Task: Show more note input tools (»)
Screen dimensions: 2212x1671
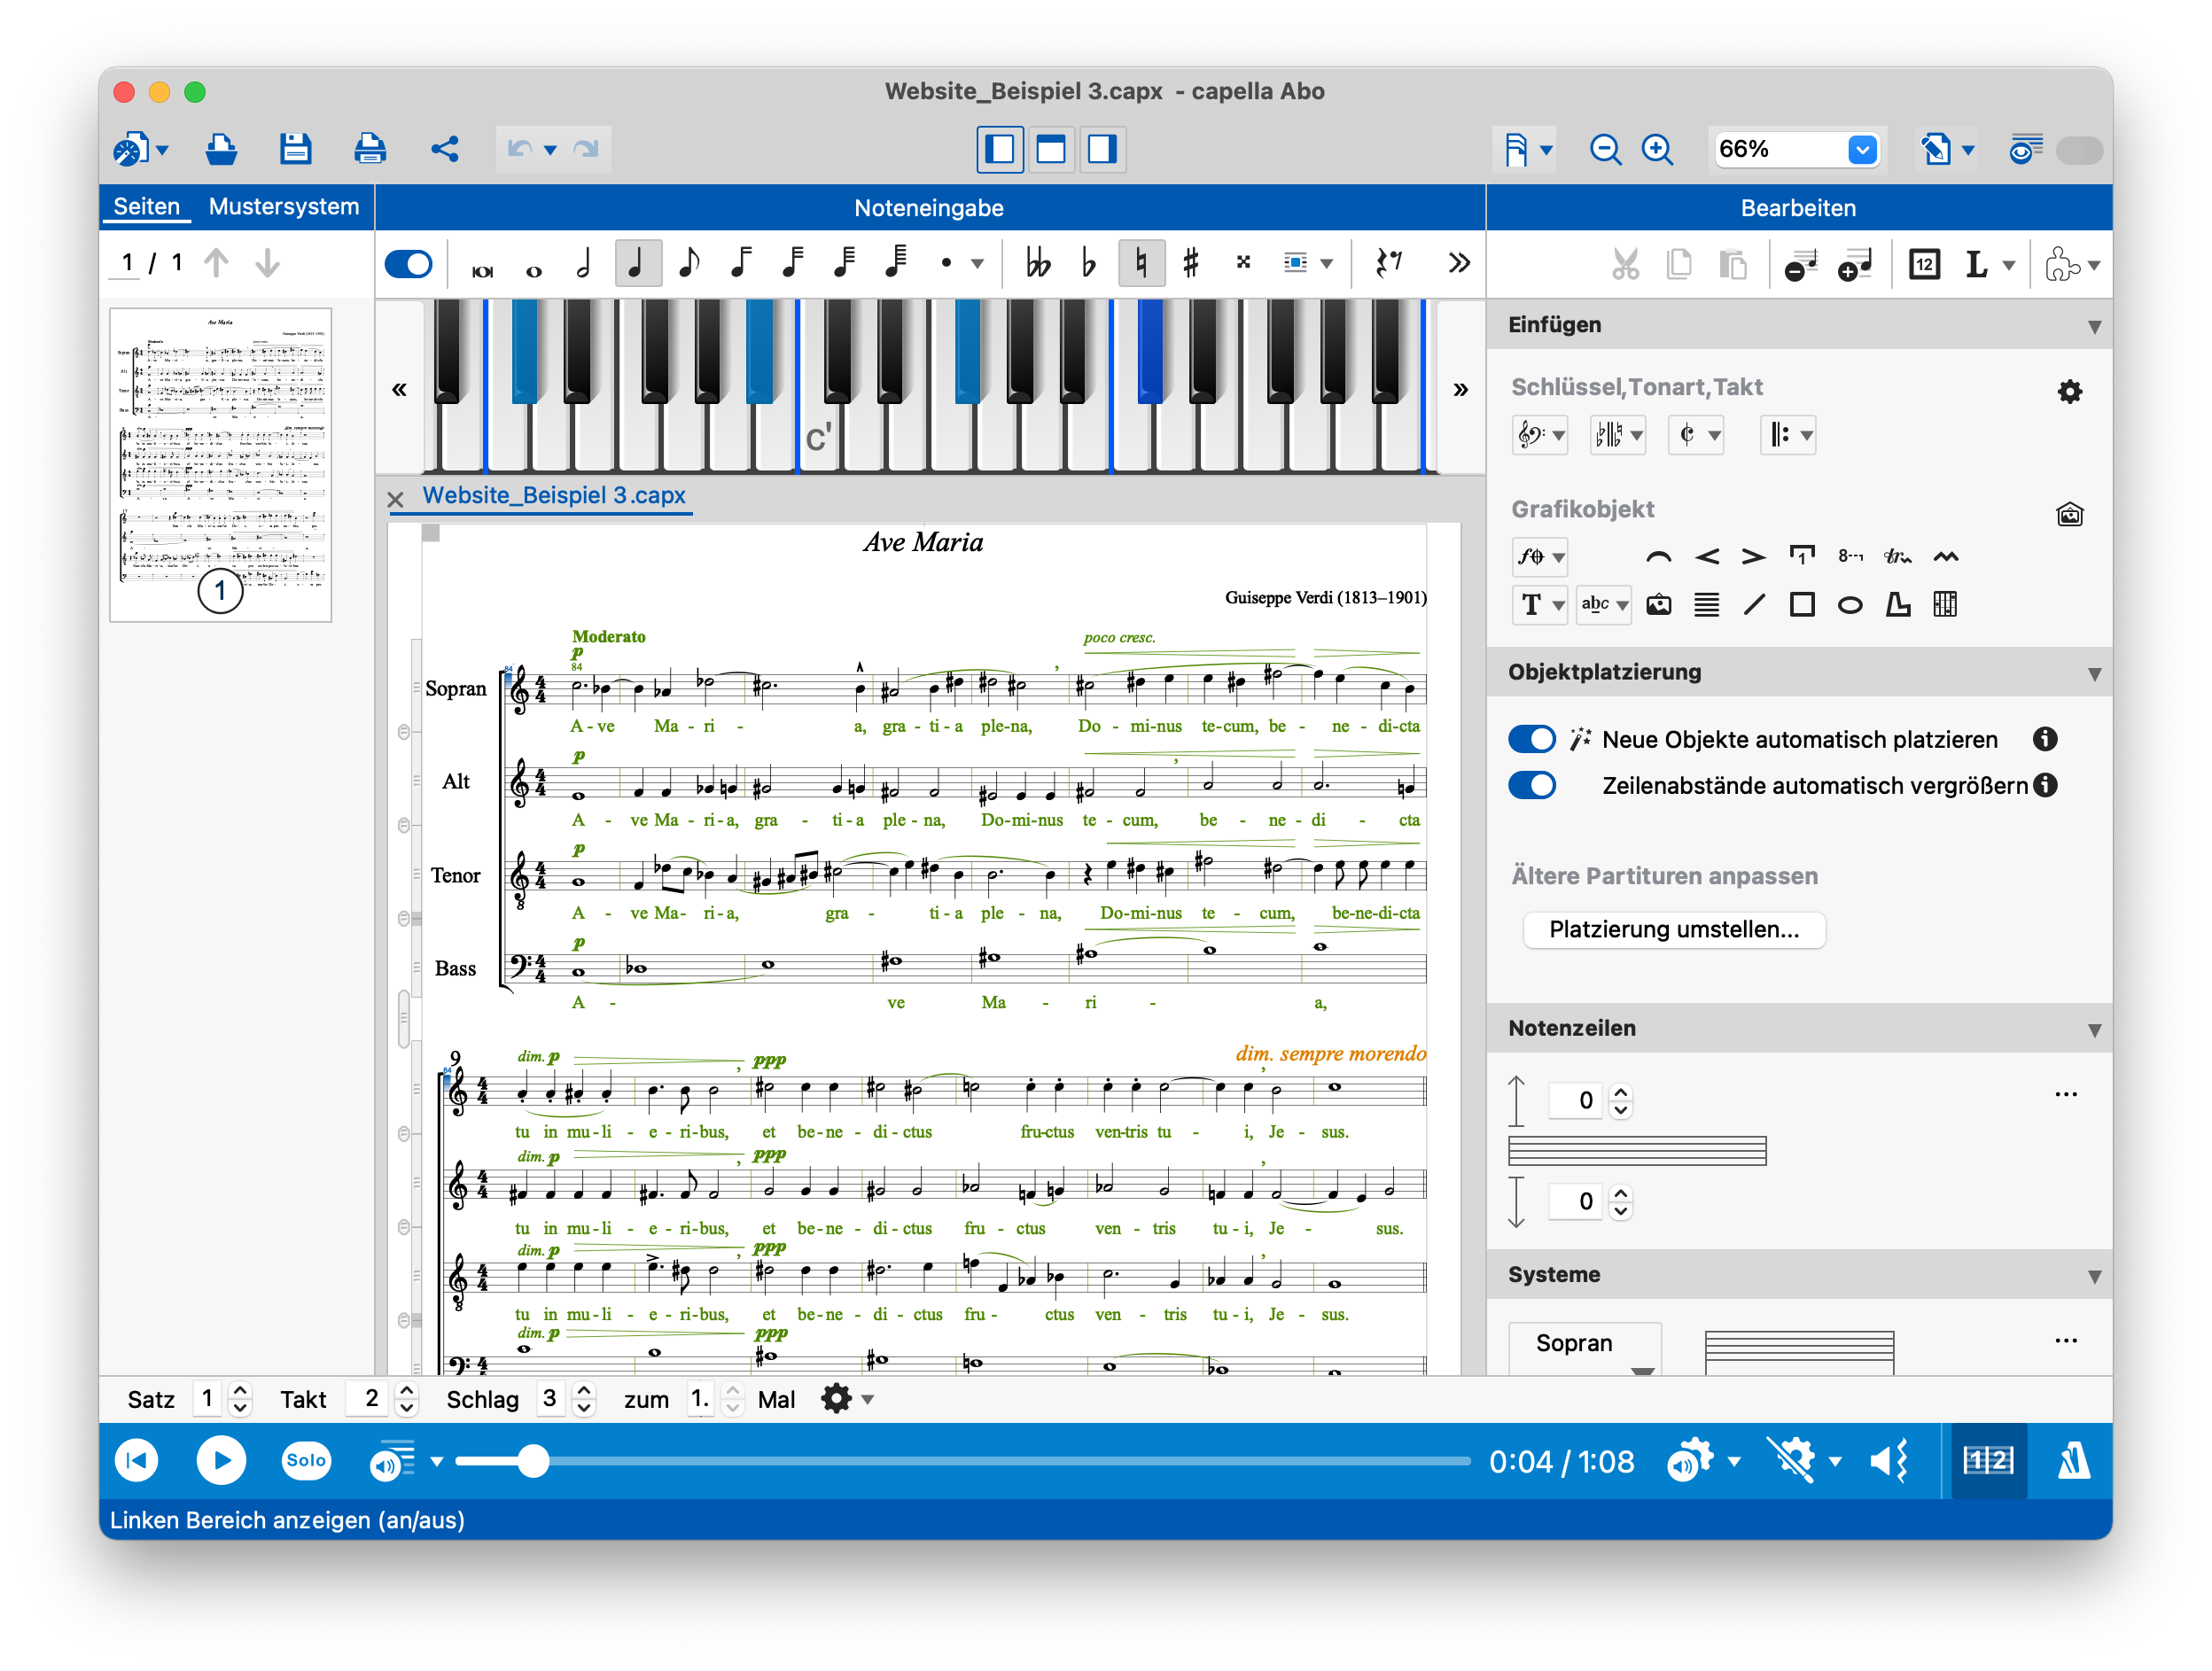Action: click(x=1459, y=263)
